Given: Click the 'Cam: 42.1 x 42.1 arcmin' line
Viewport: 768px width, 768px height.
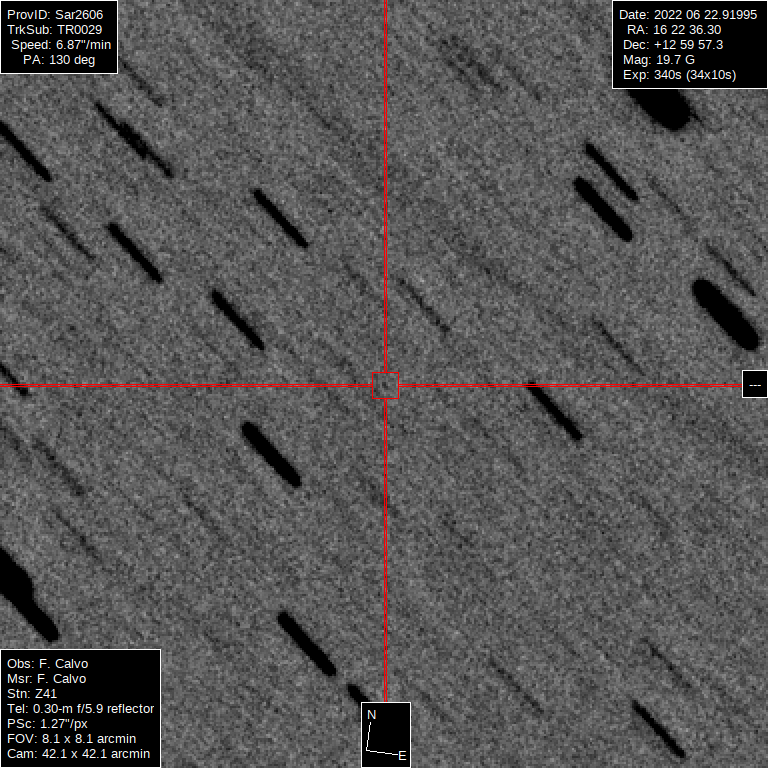Looking at the screenshot, I should point(78,754).
